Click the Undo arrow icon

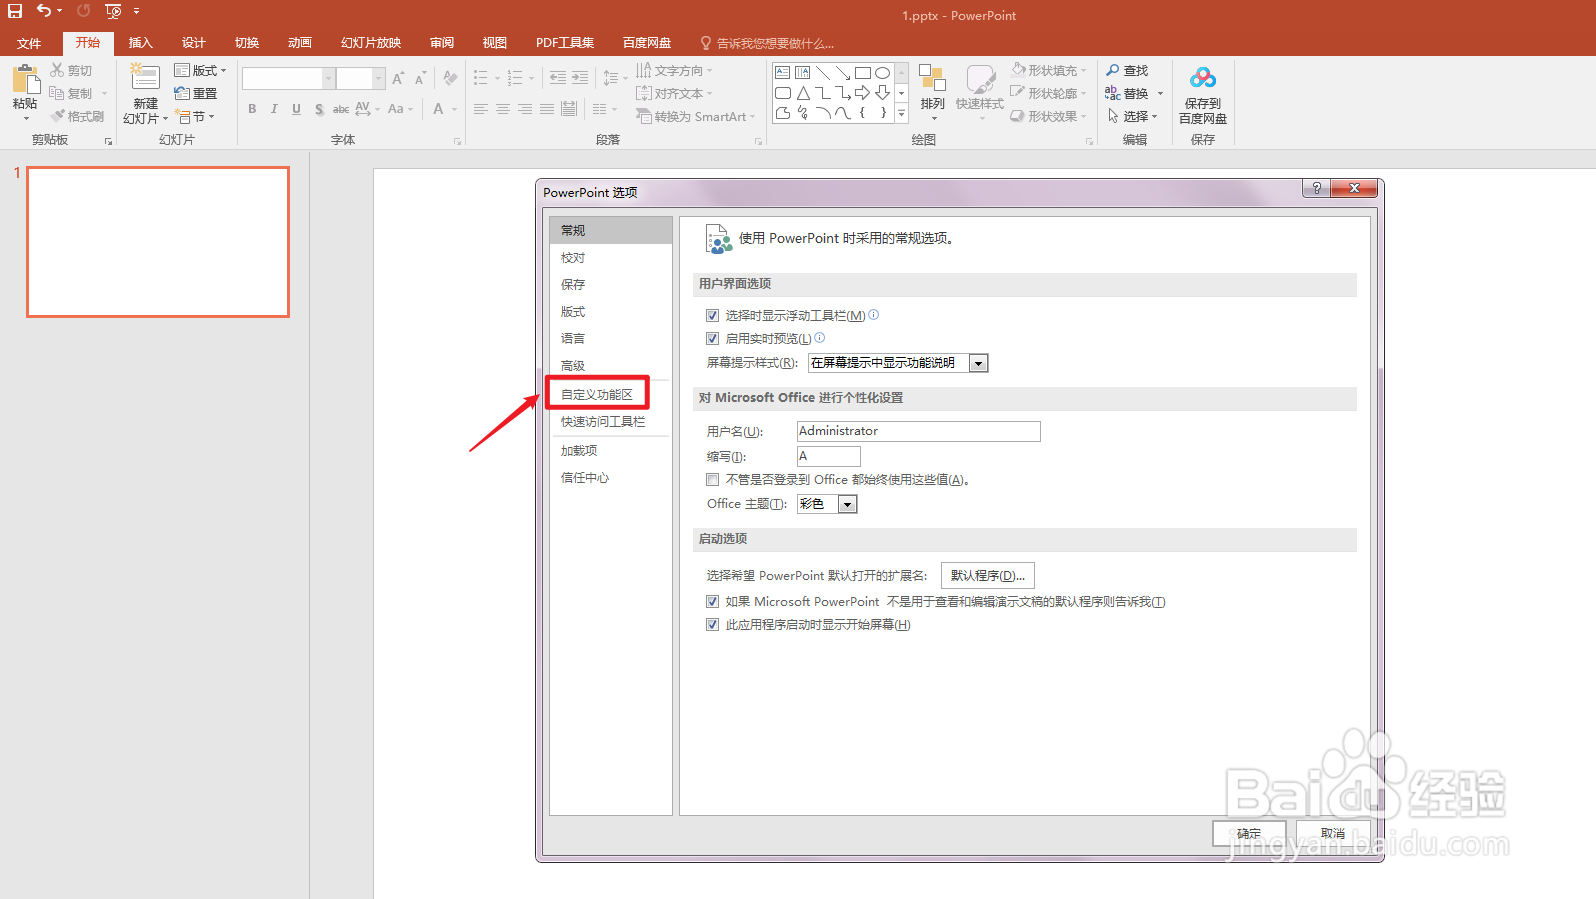[43, 11]
